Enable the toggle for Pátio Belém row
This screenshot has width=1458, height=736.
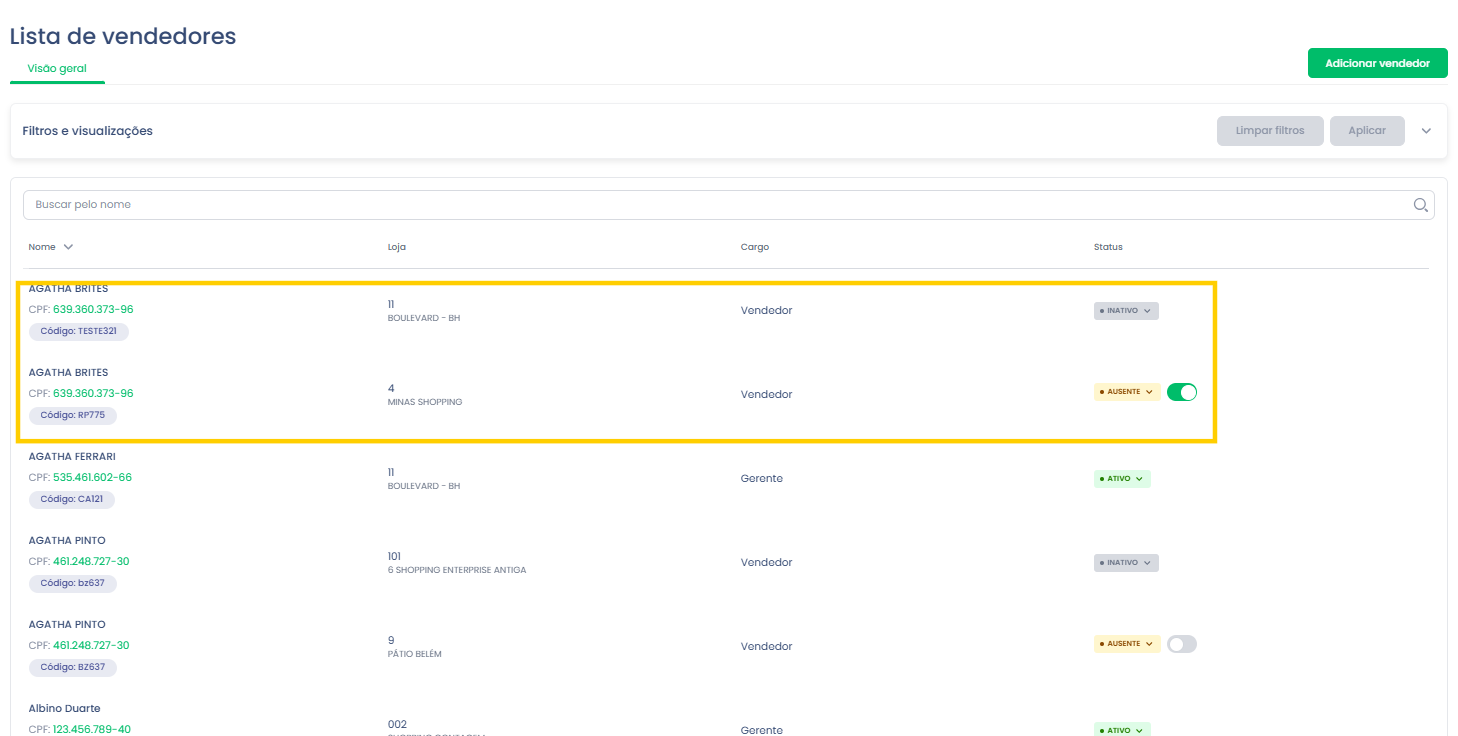(1182, 644)
